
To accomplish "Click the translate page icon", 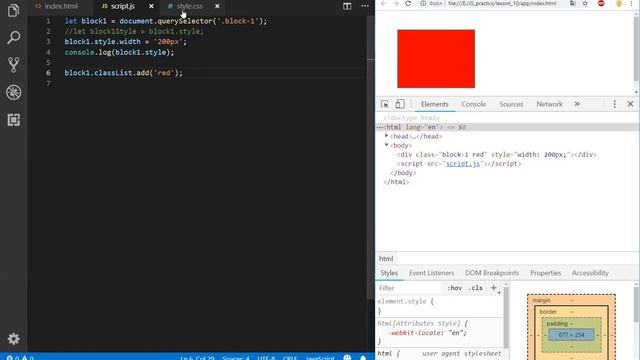I will 573,4.
